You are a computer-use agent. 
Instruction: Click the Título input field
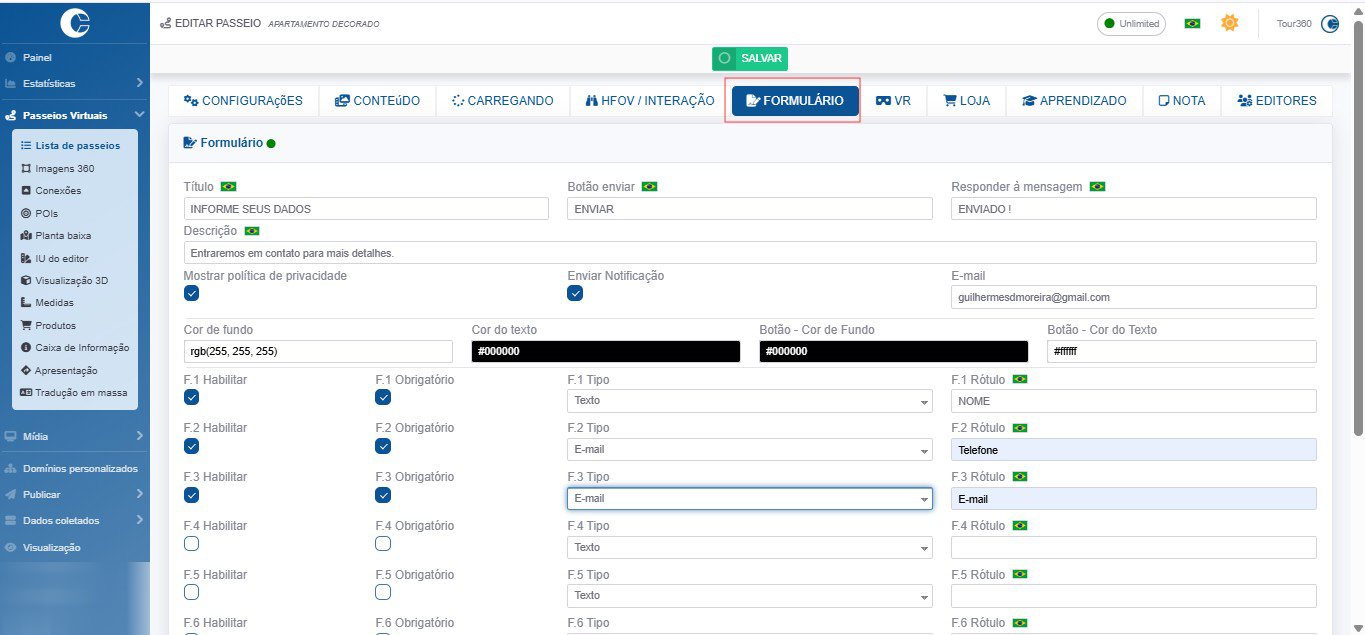[366, 209]
